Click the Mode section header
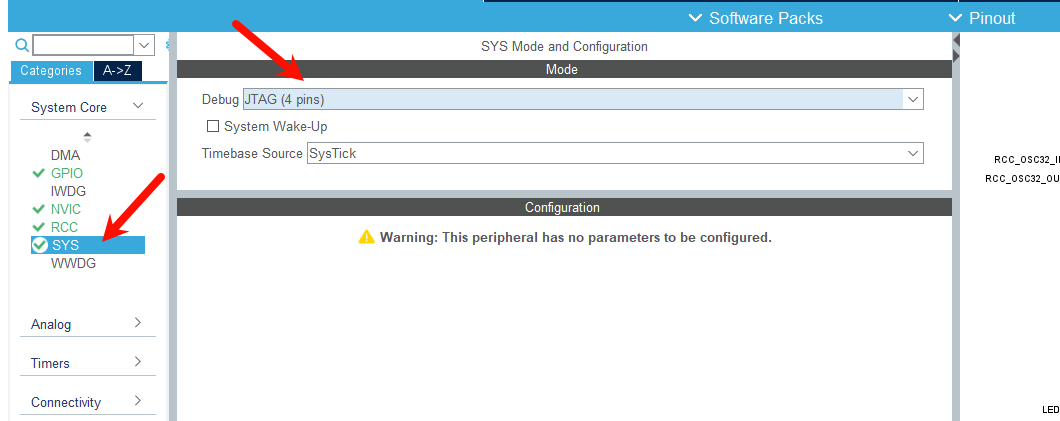 click(564, 69)
